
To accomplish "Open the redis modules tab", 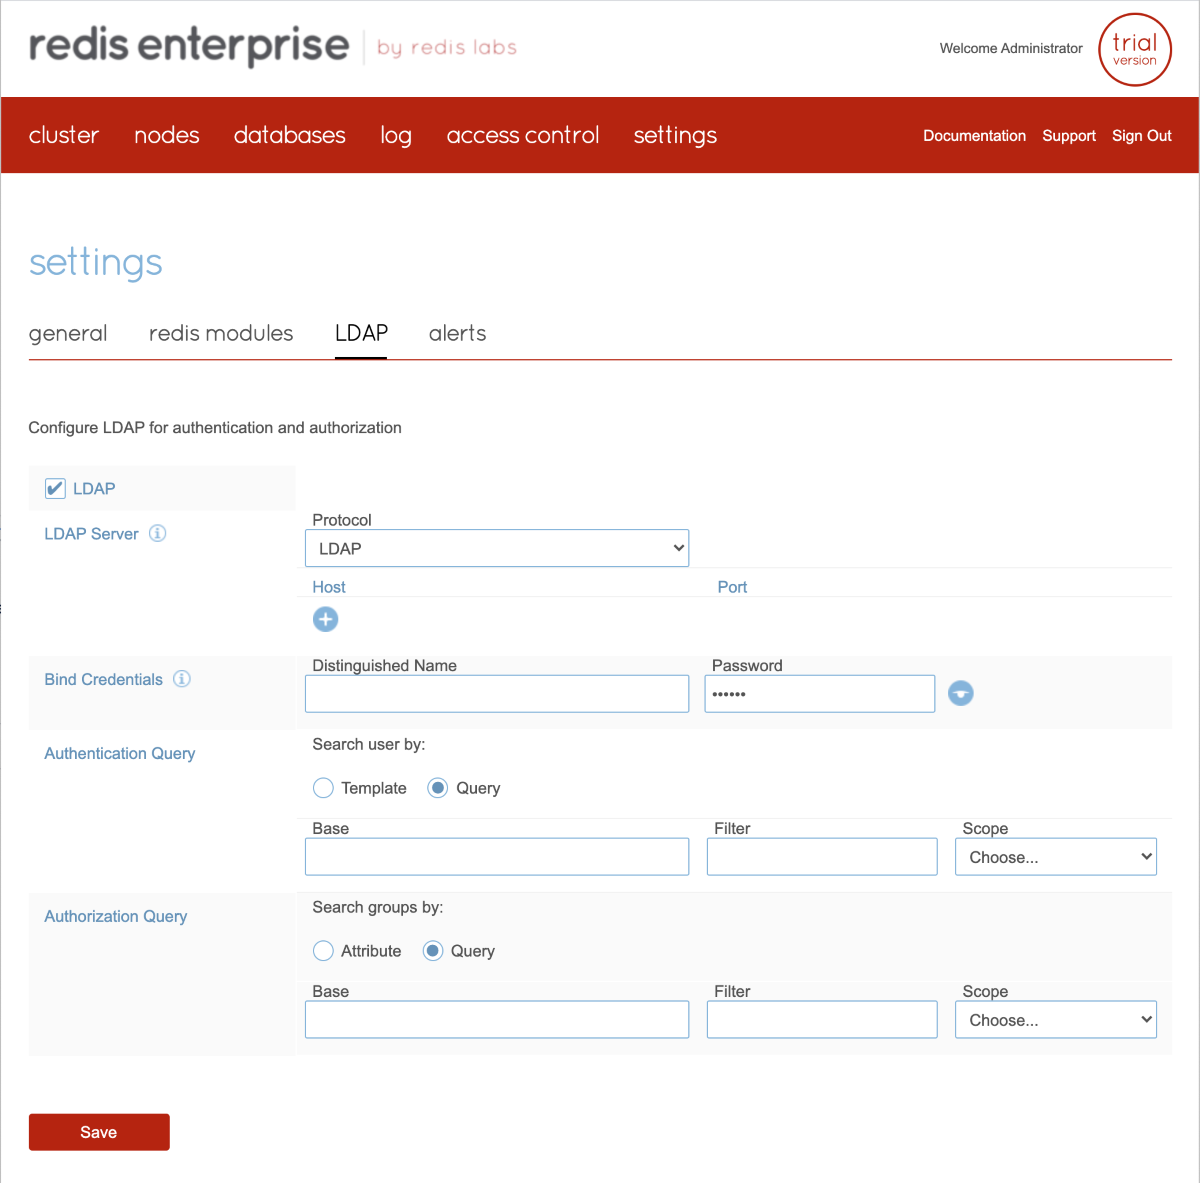I will coord(221,333).
